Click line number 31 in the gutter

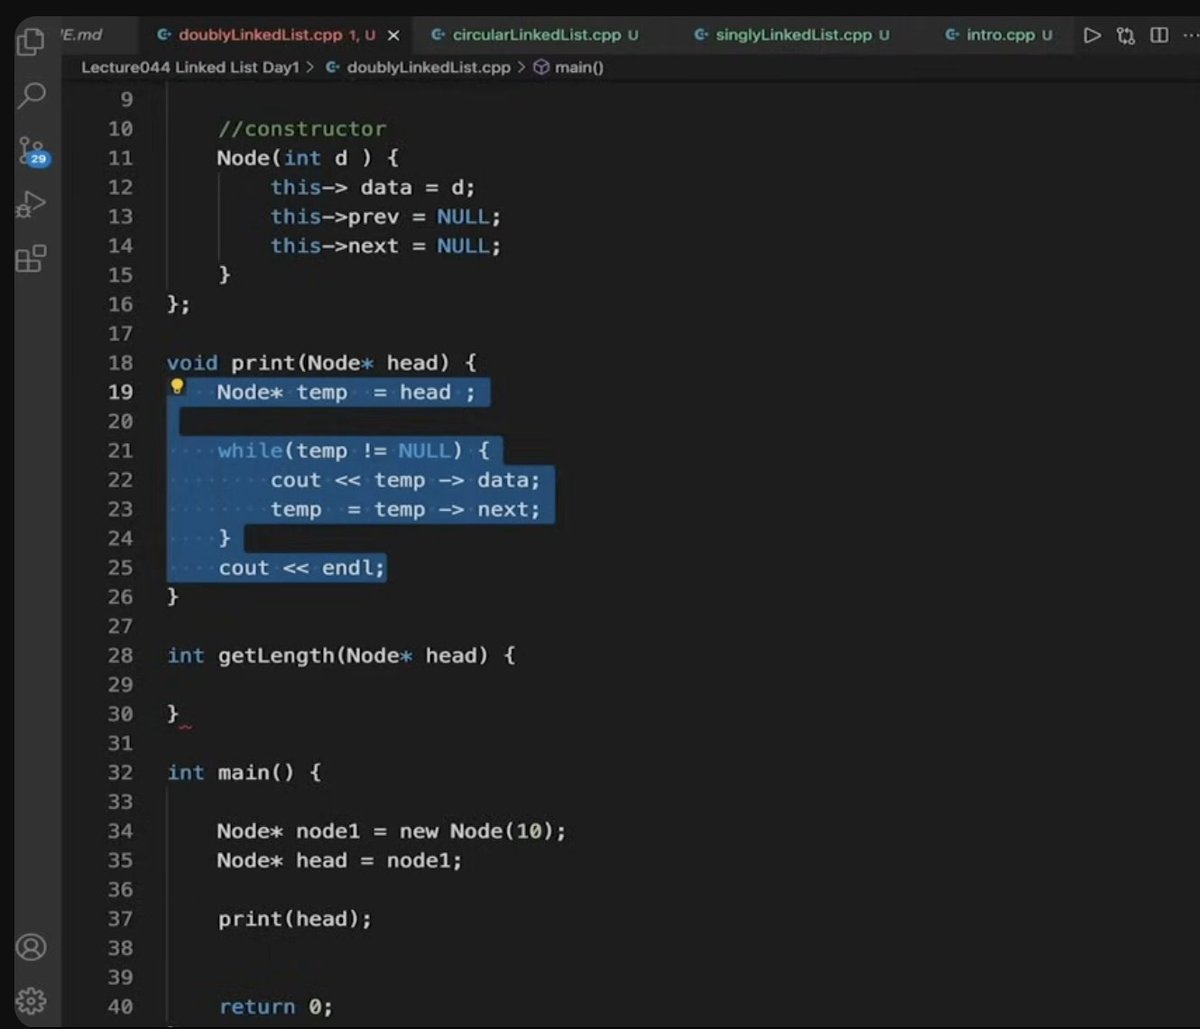click(x=120, y=743)
